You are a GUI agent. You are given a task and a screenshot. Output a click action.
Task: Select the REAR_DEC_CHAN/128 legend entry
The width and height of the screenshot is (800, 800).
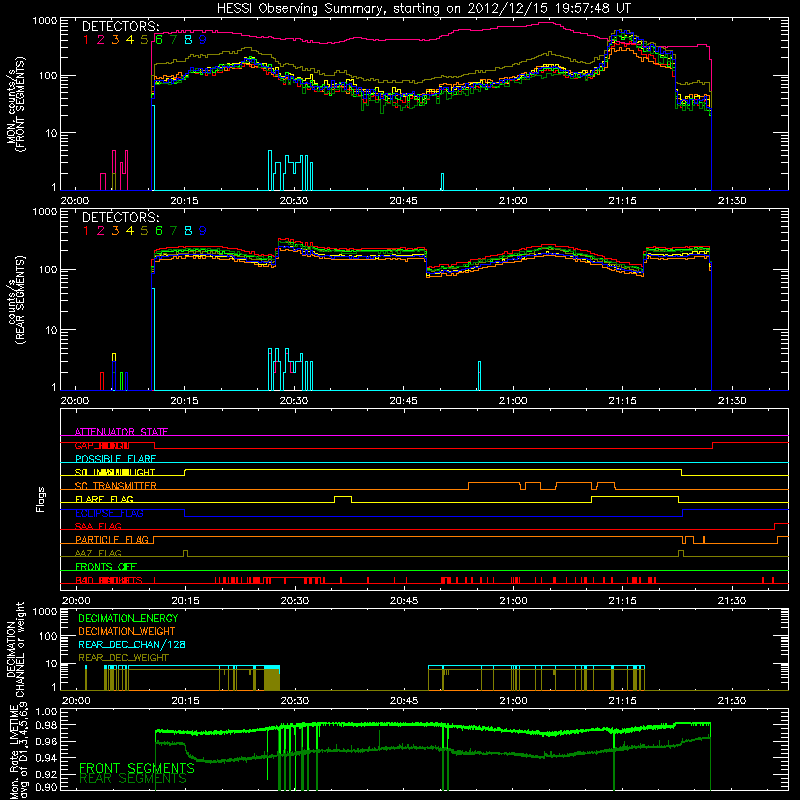point(132,644)
